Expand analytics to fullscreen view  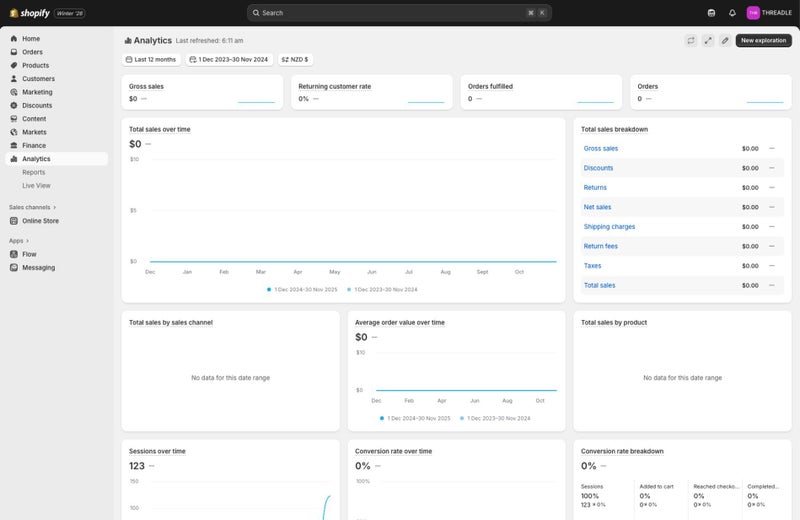point(708,41)
